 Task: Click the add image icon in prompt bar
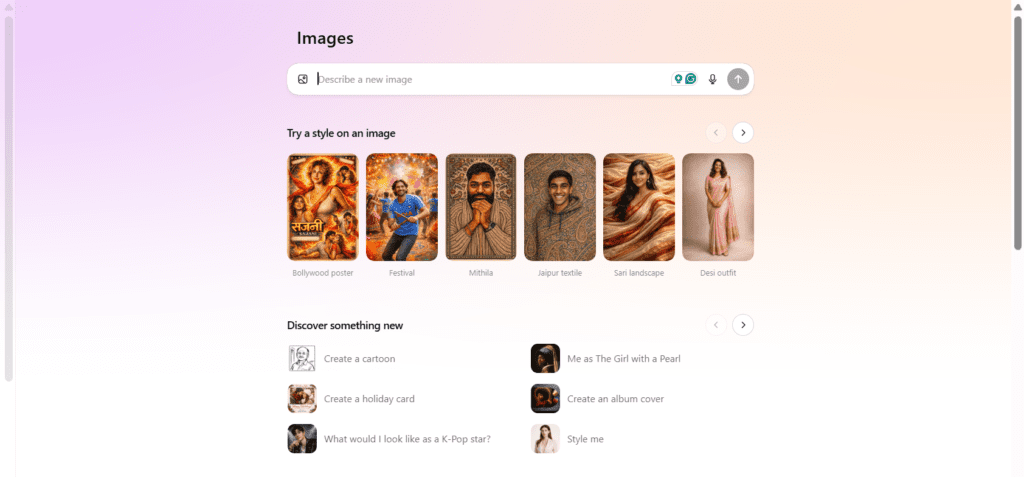point(303,79)
